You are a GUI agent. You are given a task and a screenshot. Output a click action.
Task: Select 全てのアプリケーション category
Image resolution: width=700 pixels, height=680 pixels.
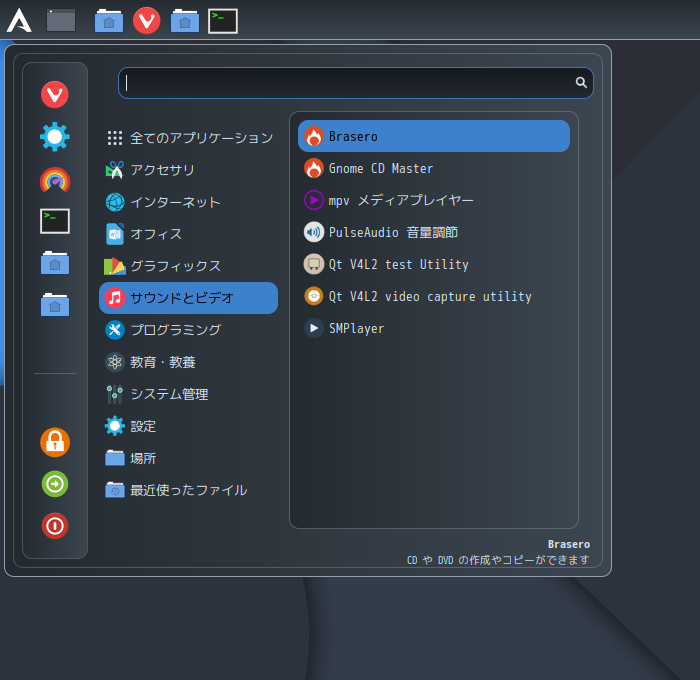point(188,138)
